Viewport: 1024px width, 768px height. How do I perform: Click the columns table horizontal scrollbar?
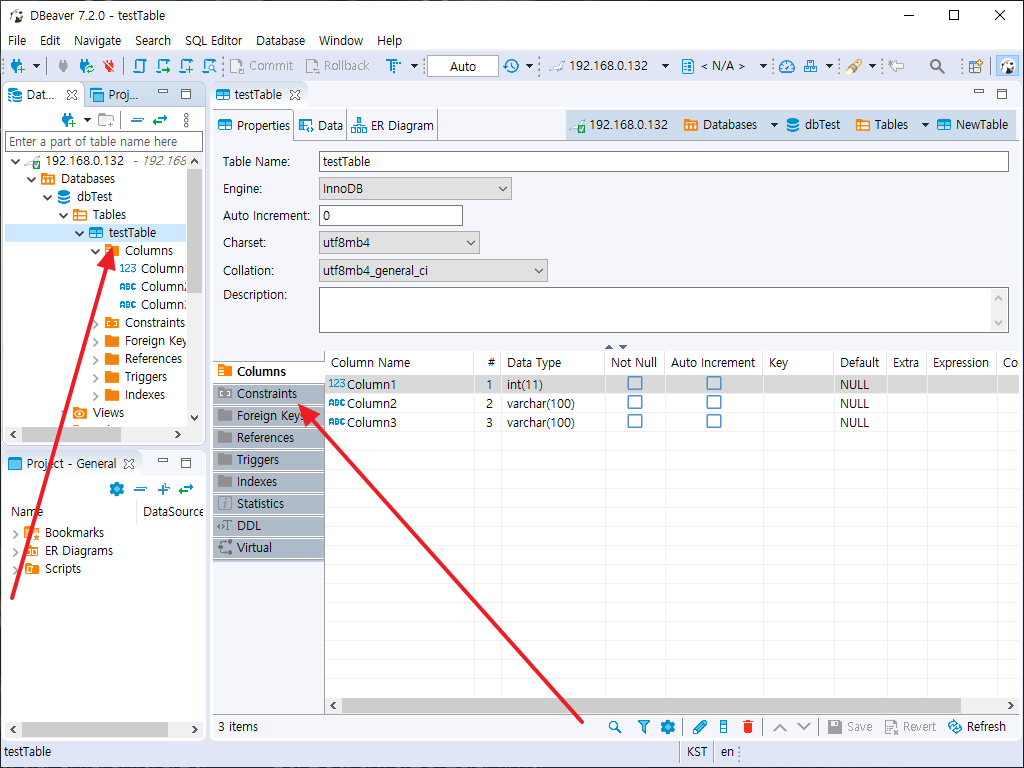click(650, 705)
